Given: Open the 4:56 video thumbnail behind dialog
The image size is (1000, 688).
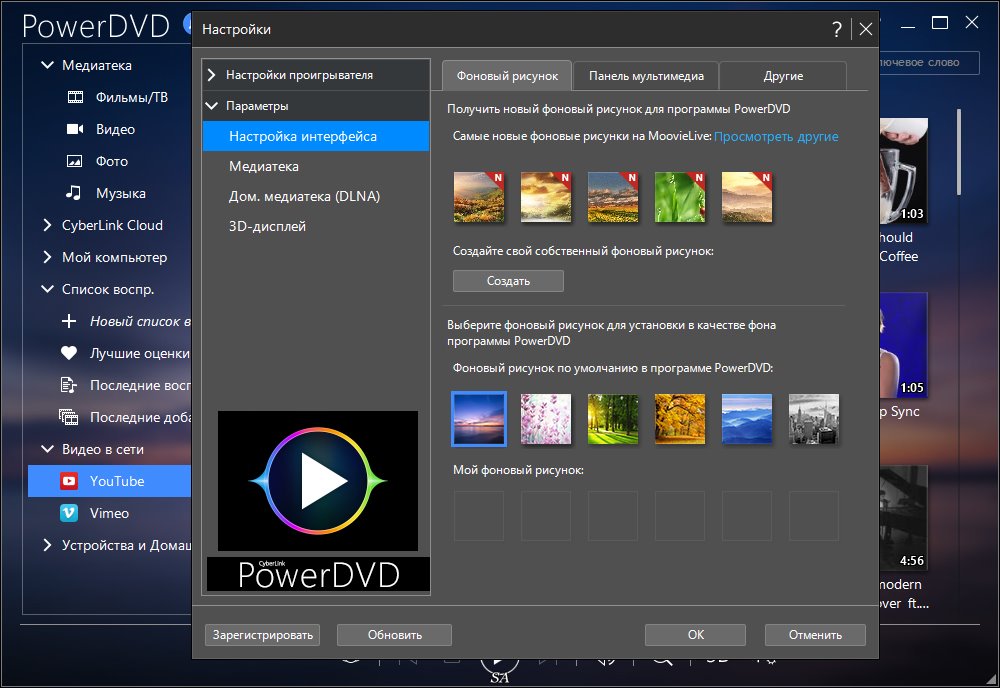Looking at the screenshot, I should (x=904, y=518).
